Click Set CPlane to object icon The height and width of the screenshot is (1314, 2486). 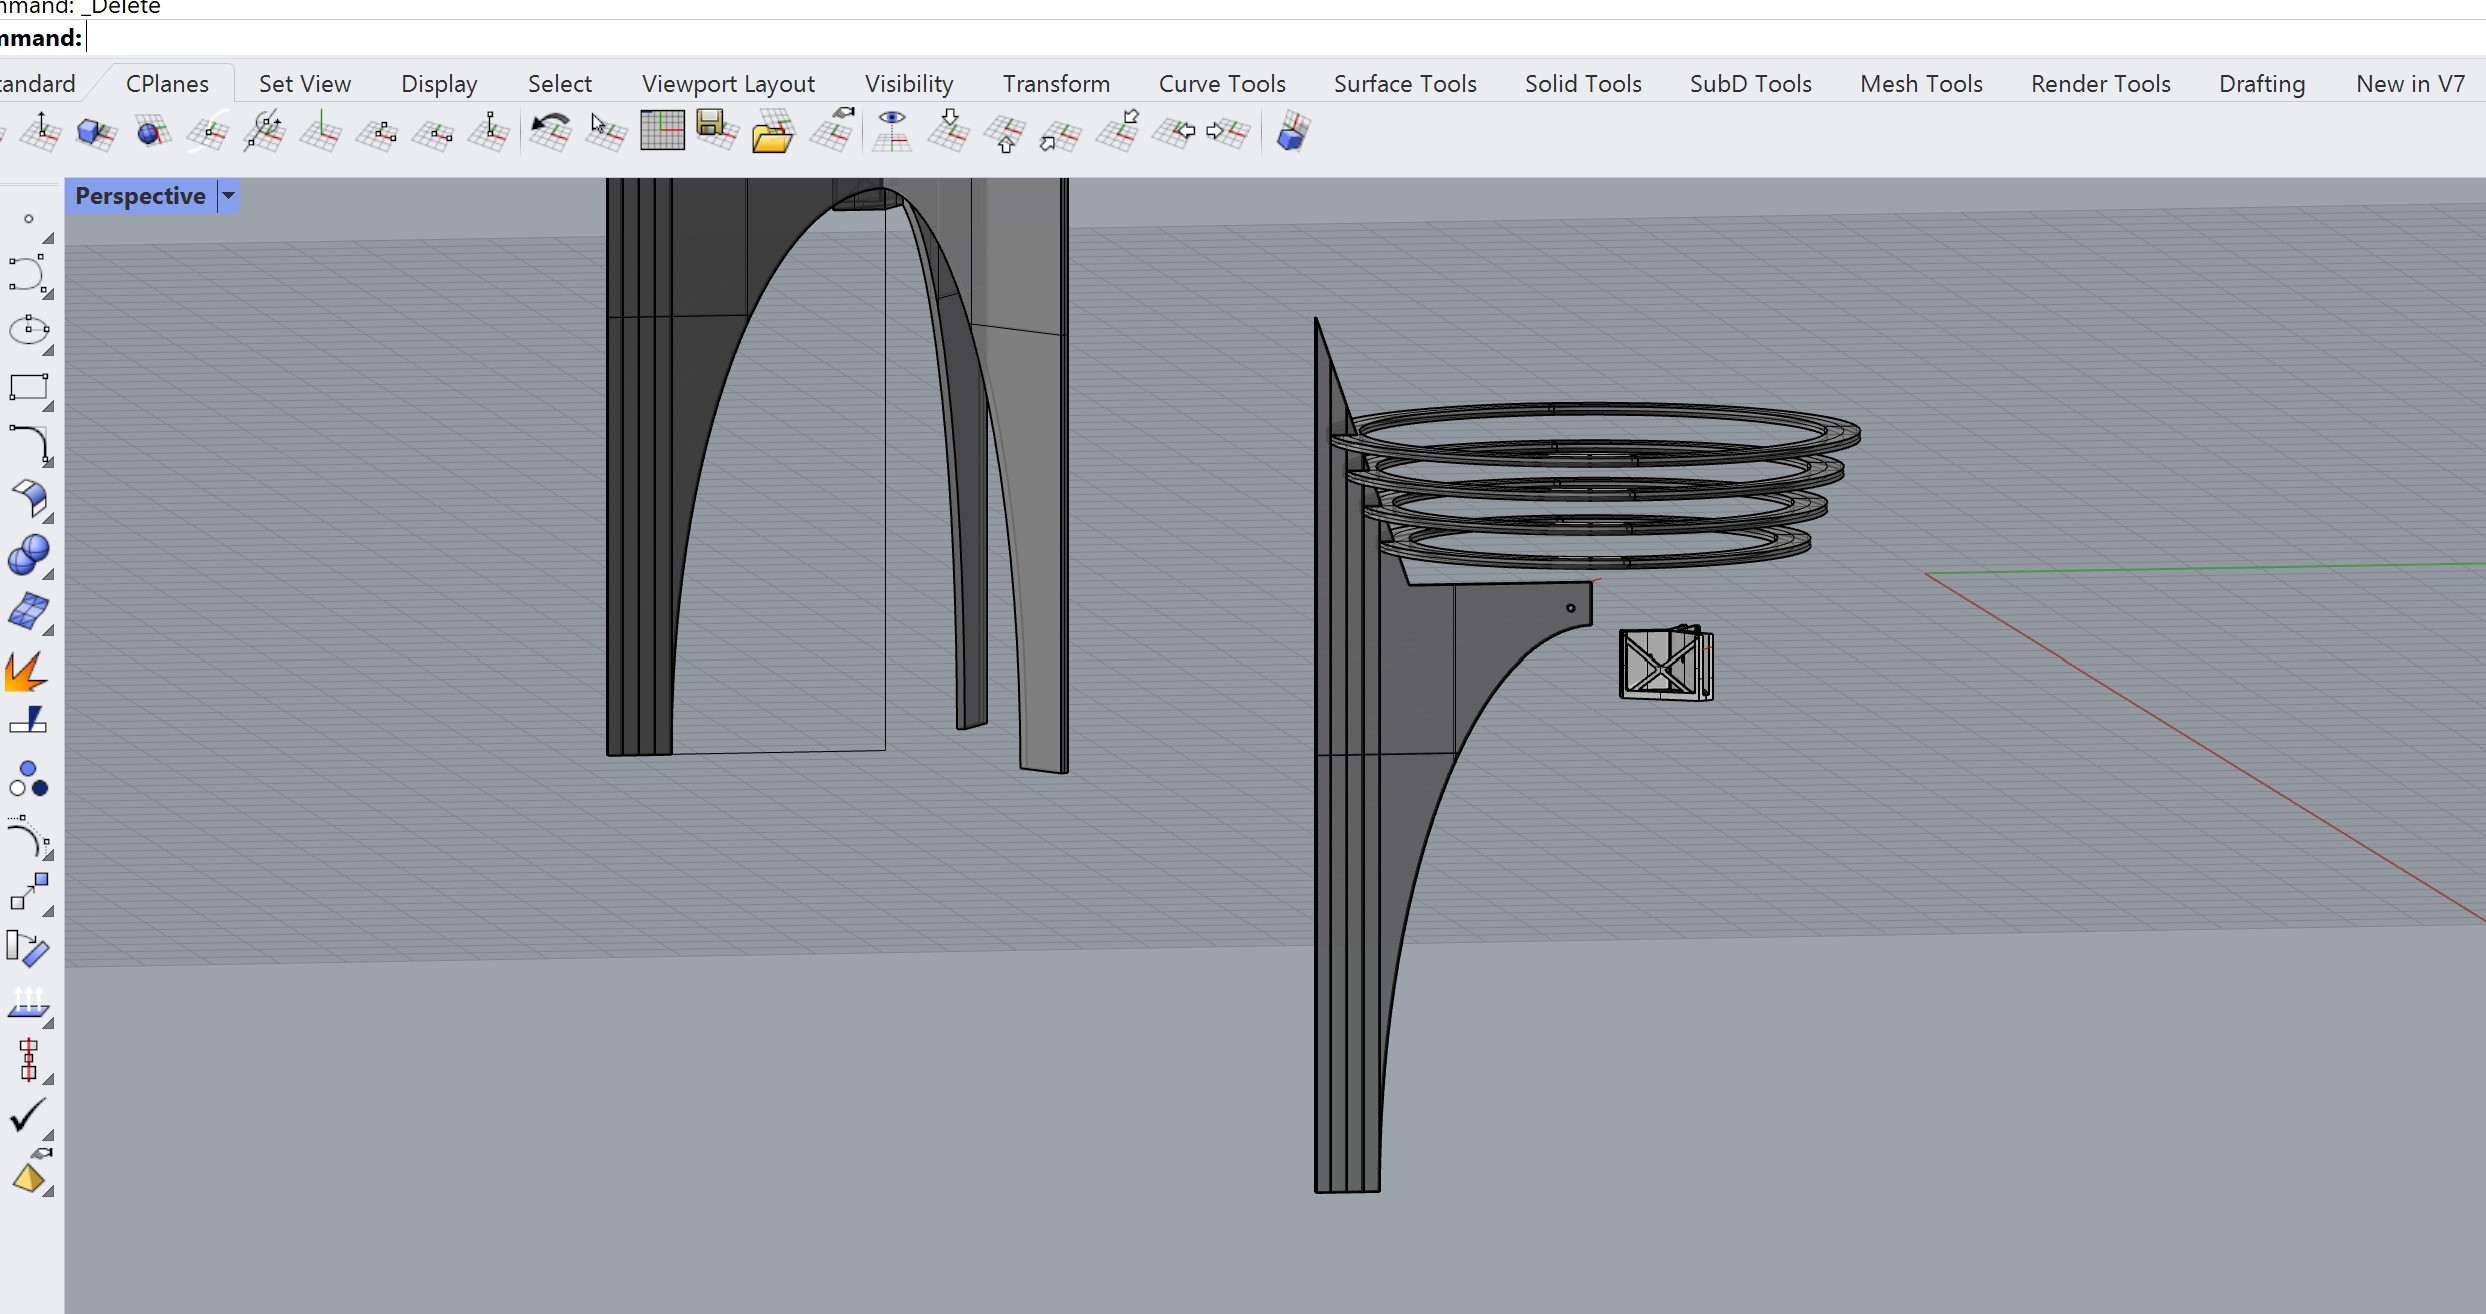[x=96, y=131]
